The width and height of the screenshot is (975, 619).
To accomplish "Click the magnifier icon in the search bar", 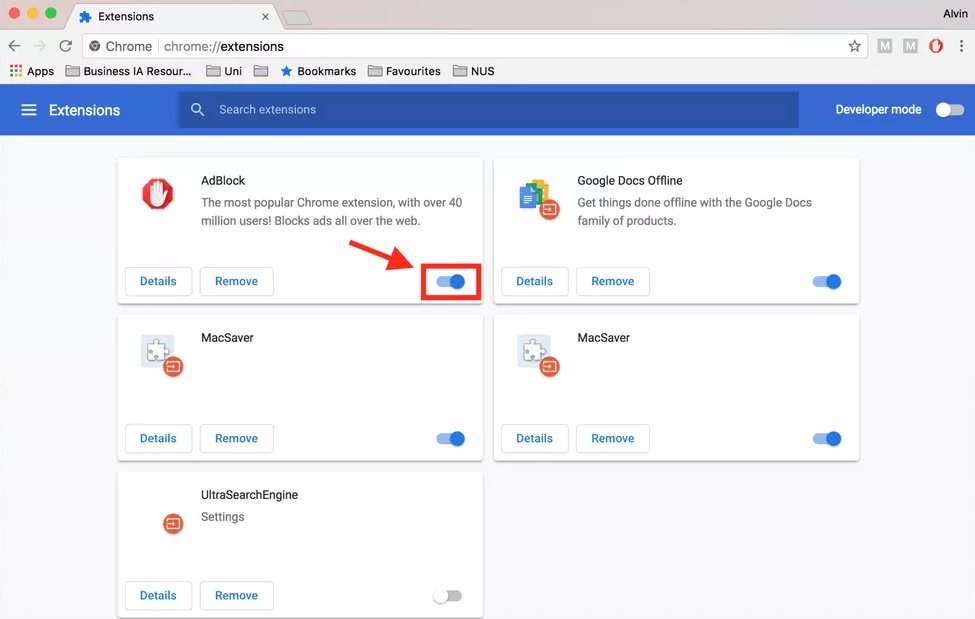I will click(x=197, y=109).
